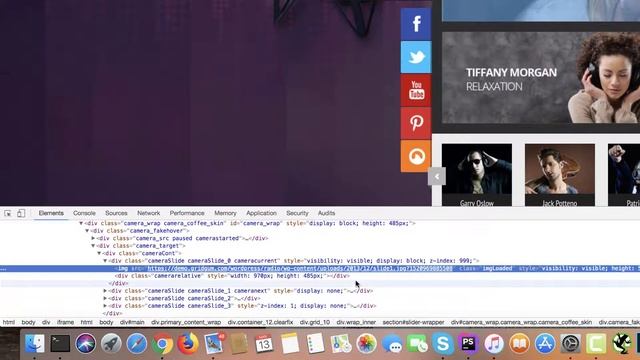Open iBooks from the Dock
This screenshot has height=360, width=640.
click(x=519, y=344)
